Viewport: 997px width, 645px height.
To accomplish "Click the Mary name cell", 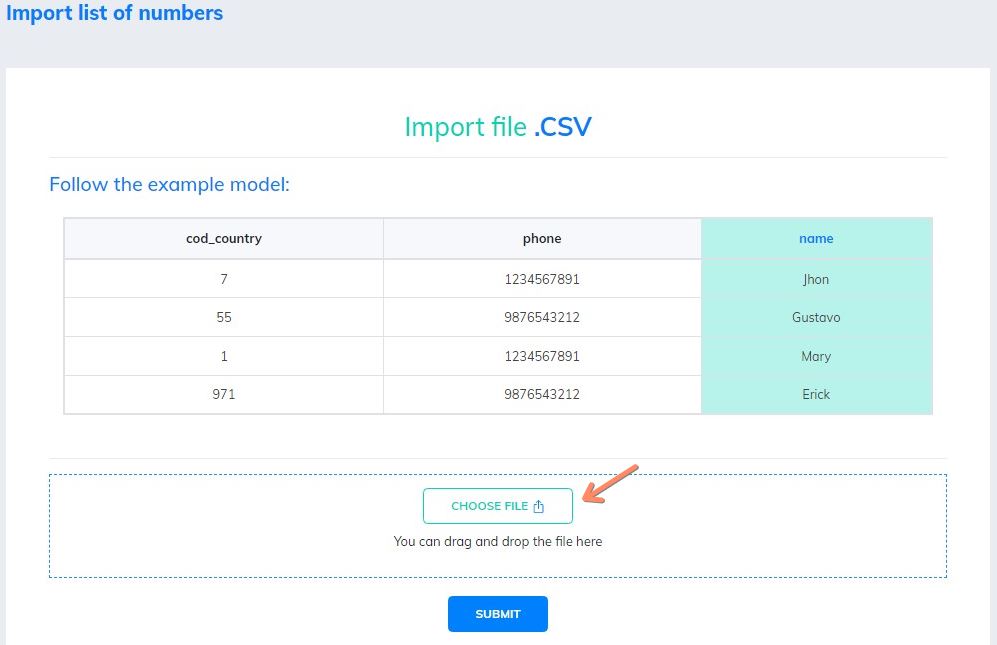I will [816, 356].
